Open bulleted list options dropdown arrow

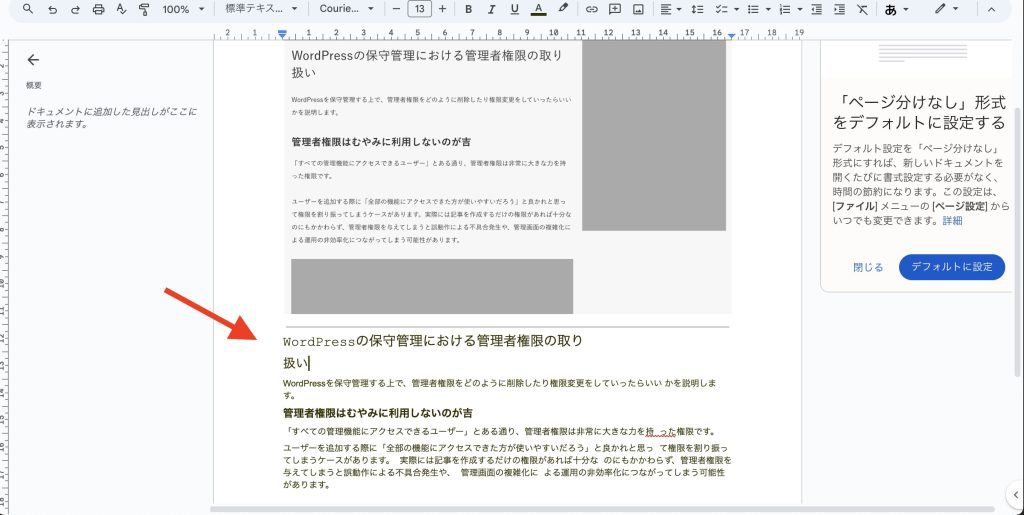768,9
